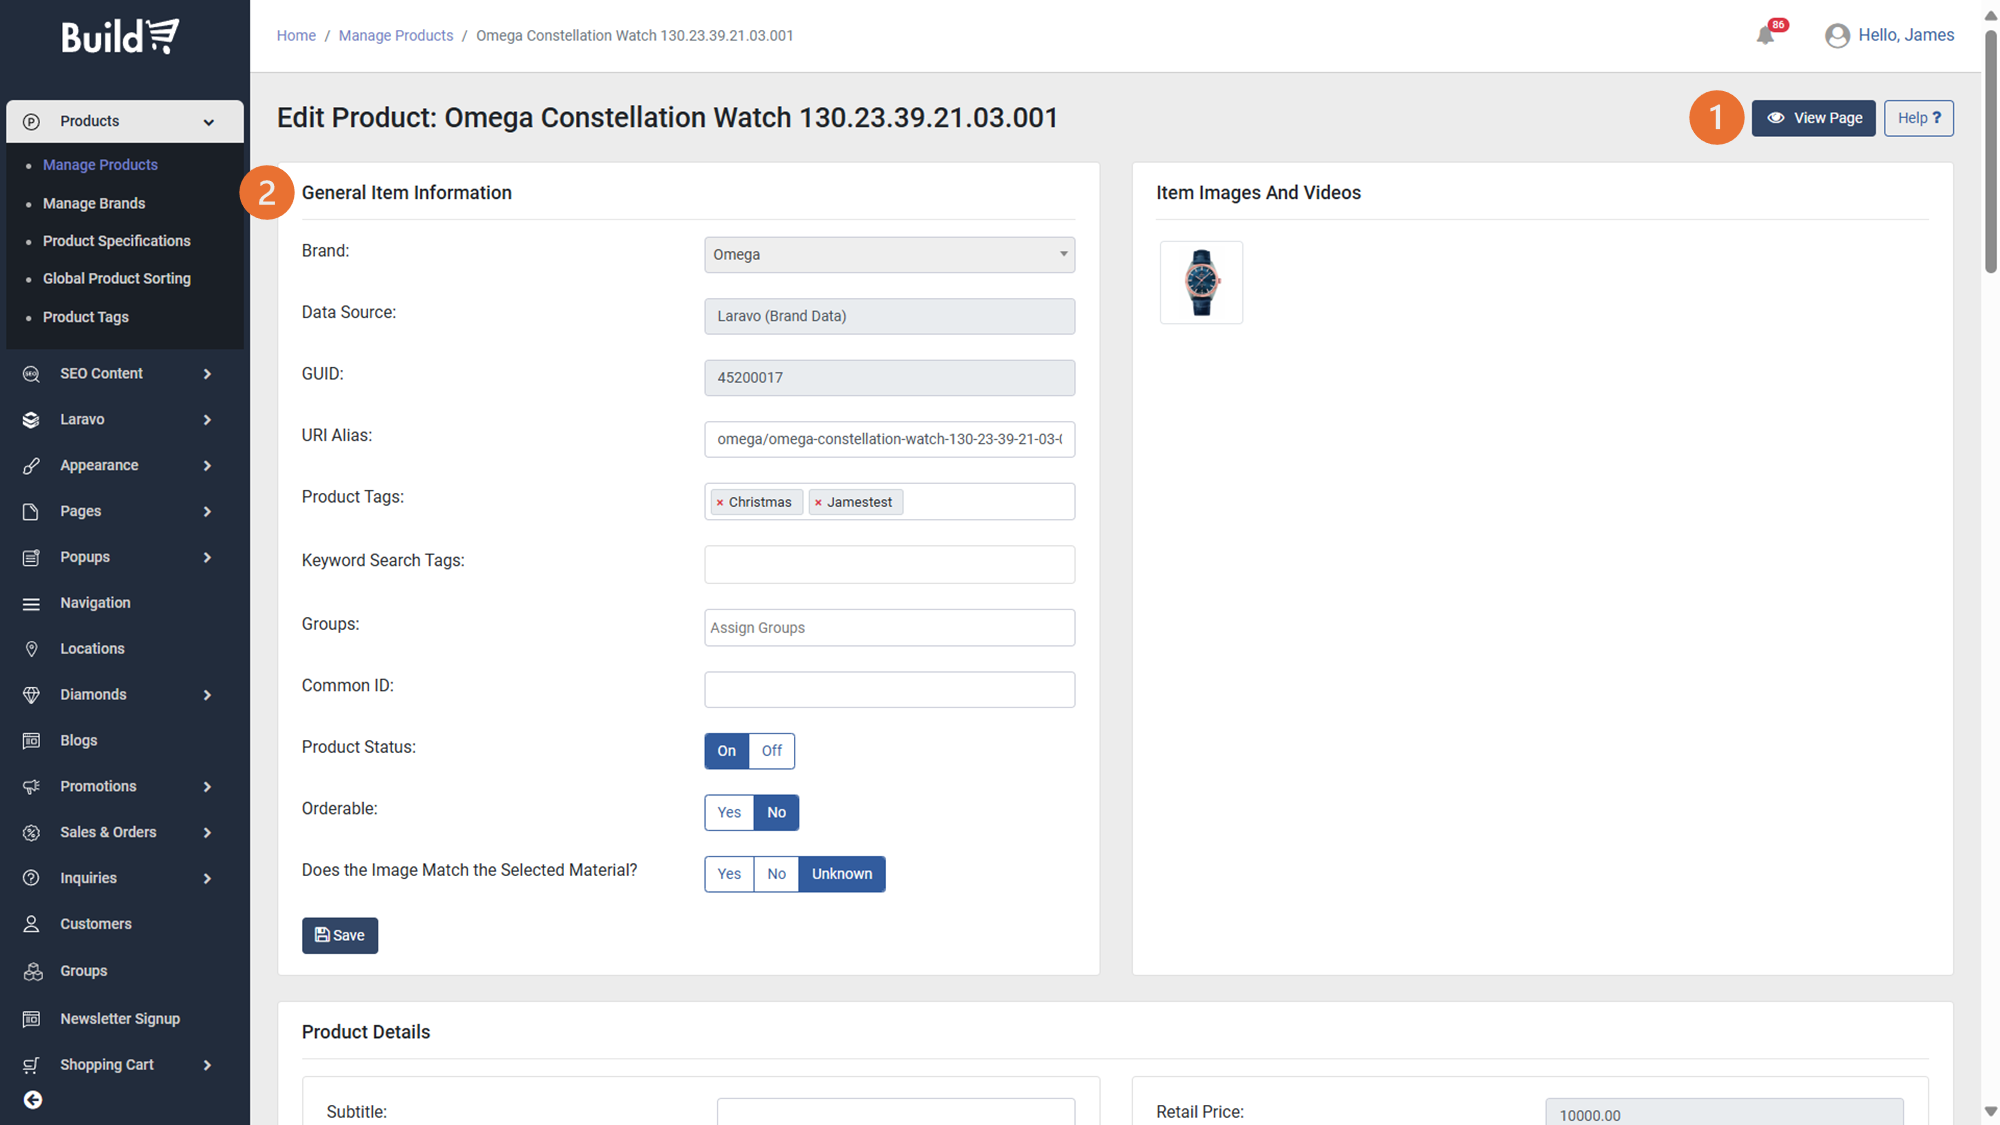
Task: Click the collapse sidebar arrow icon
Action: point(33,1100)
